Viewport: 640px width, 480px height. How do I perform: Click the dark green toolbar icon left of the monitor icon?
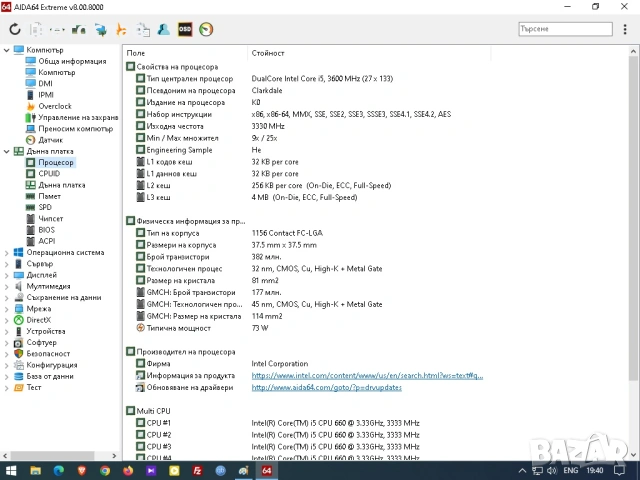[79, 29]
